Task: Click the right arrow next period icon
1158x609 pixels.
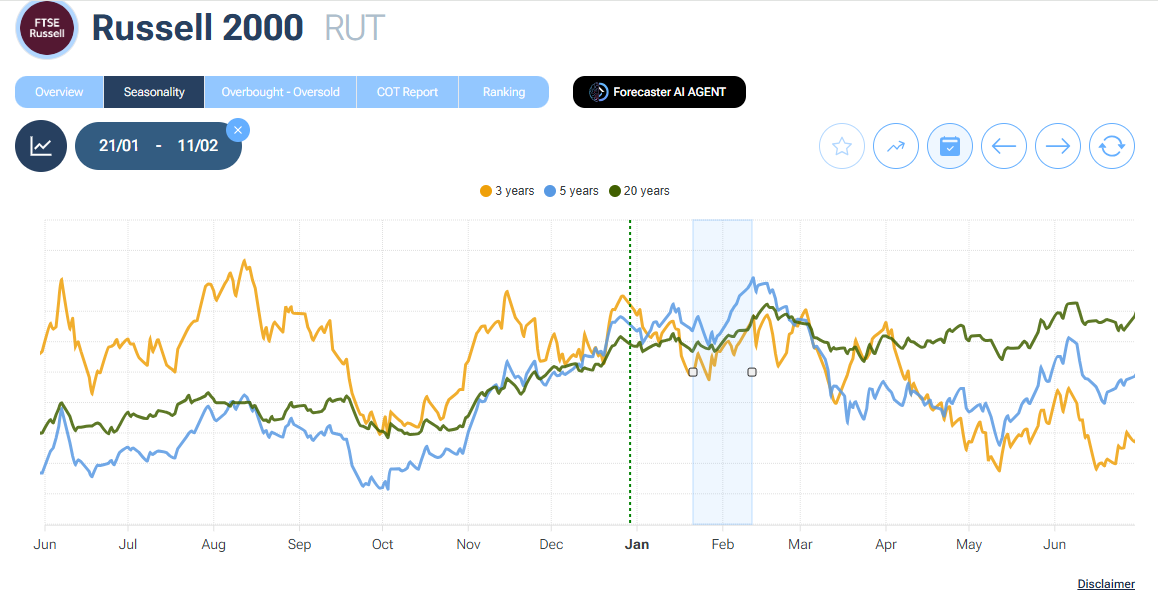Action: 1058,147
